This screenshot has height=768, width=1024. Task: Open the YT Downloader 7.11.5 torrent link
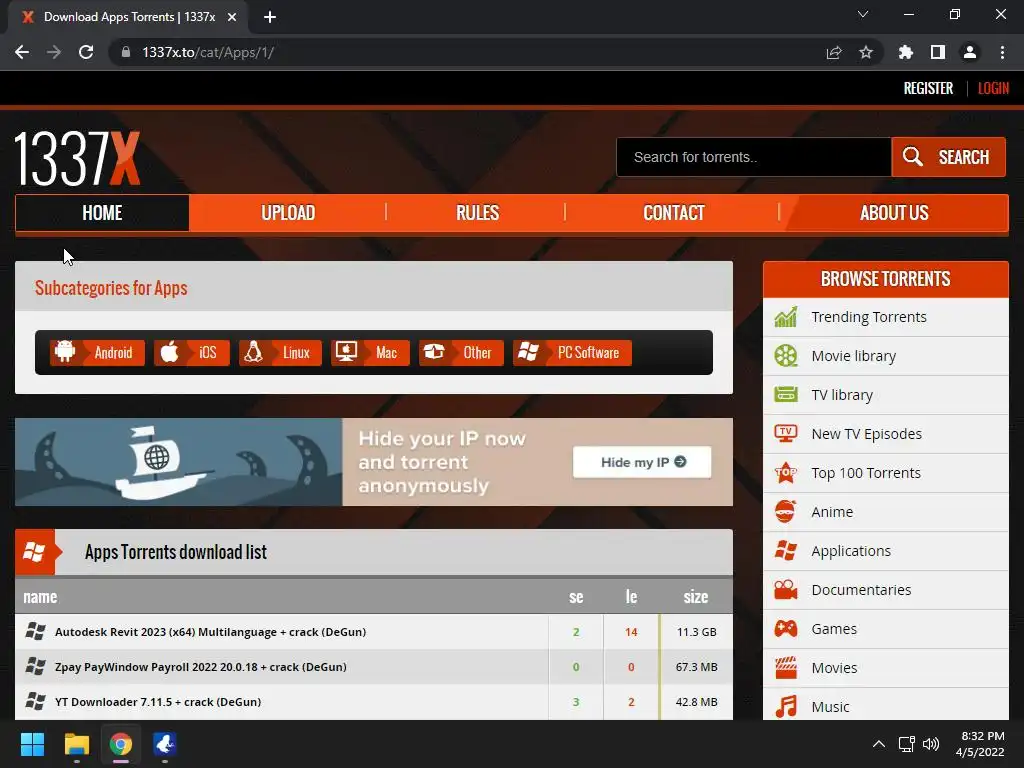point(158,702)
